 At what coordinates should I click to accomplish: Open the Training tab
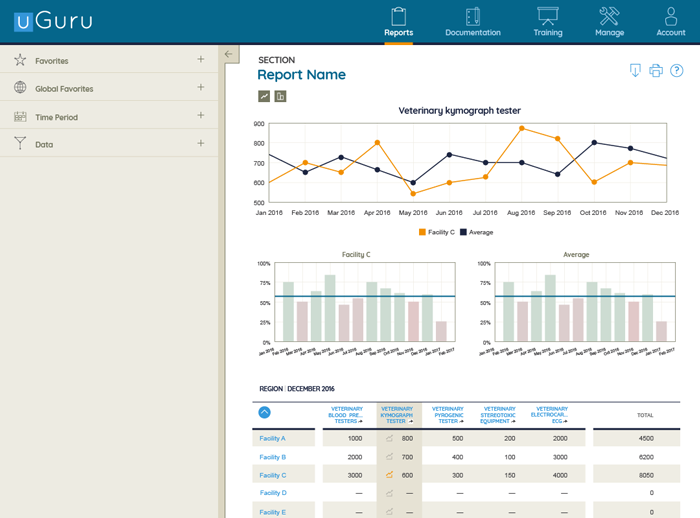(547, 21)
